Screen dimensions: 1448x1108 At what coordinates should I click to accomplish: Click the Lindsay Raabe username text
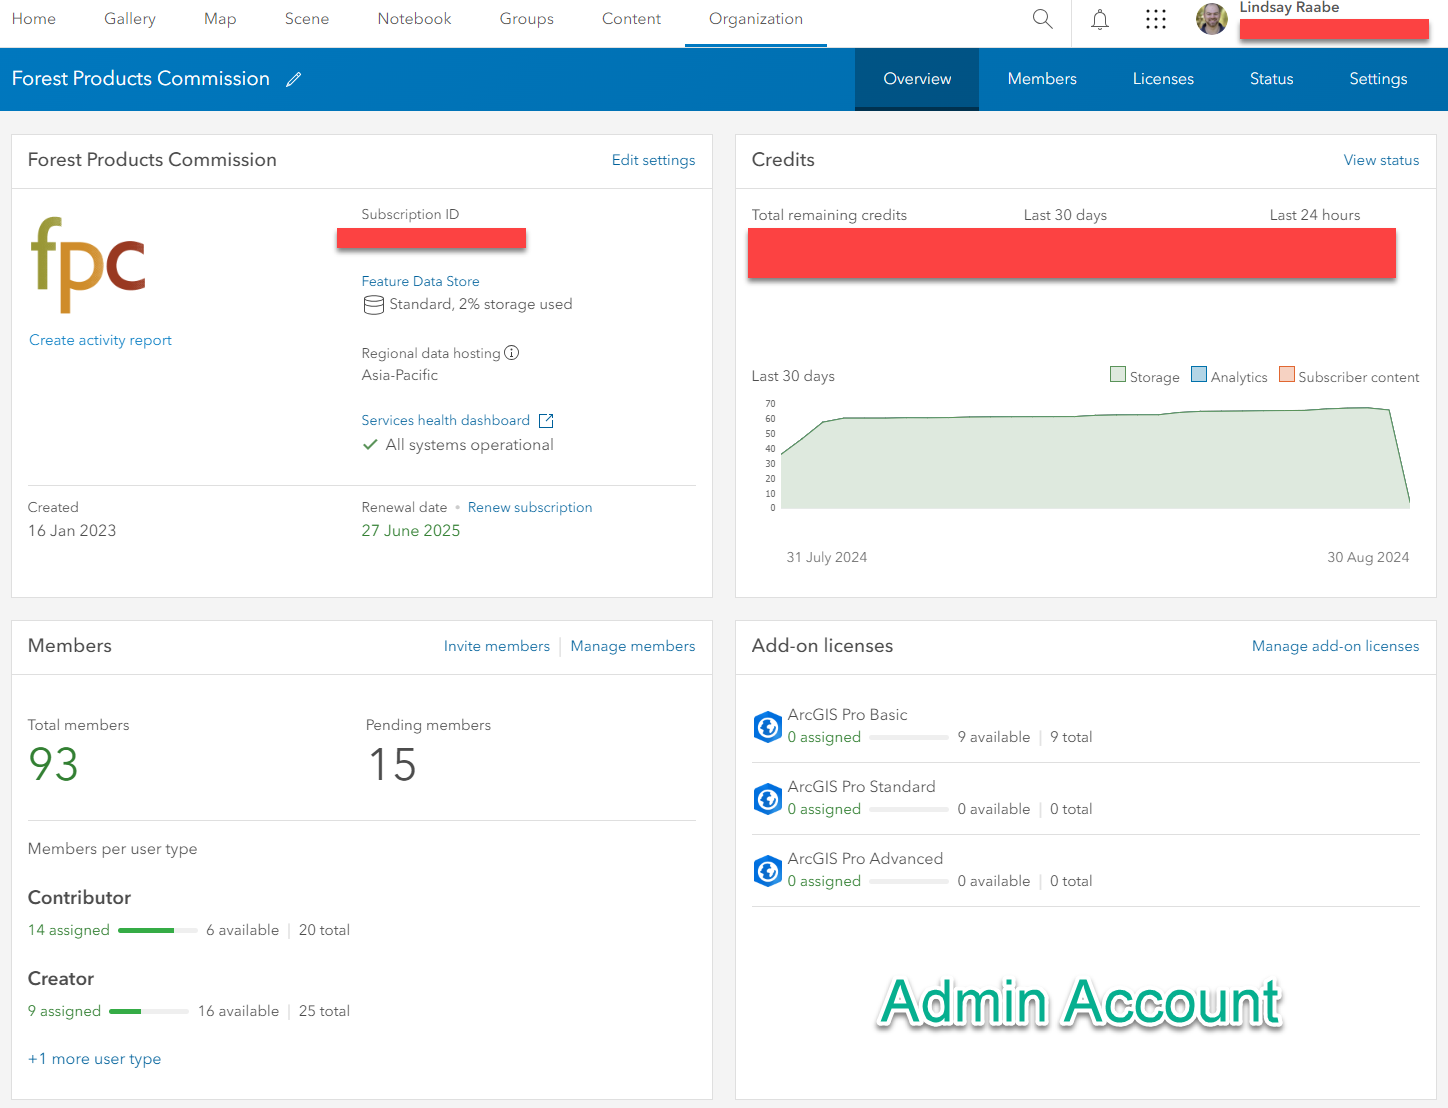coord(1289,8)
